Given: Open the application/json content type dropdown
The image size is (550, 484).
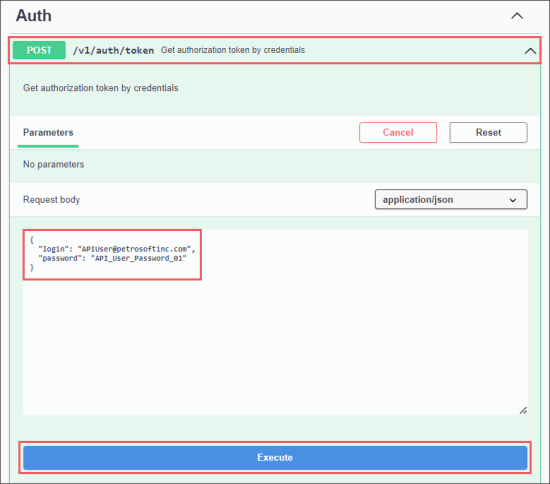Looking at the screenshot, I should click(451, 200).
